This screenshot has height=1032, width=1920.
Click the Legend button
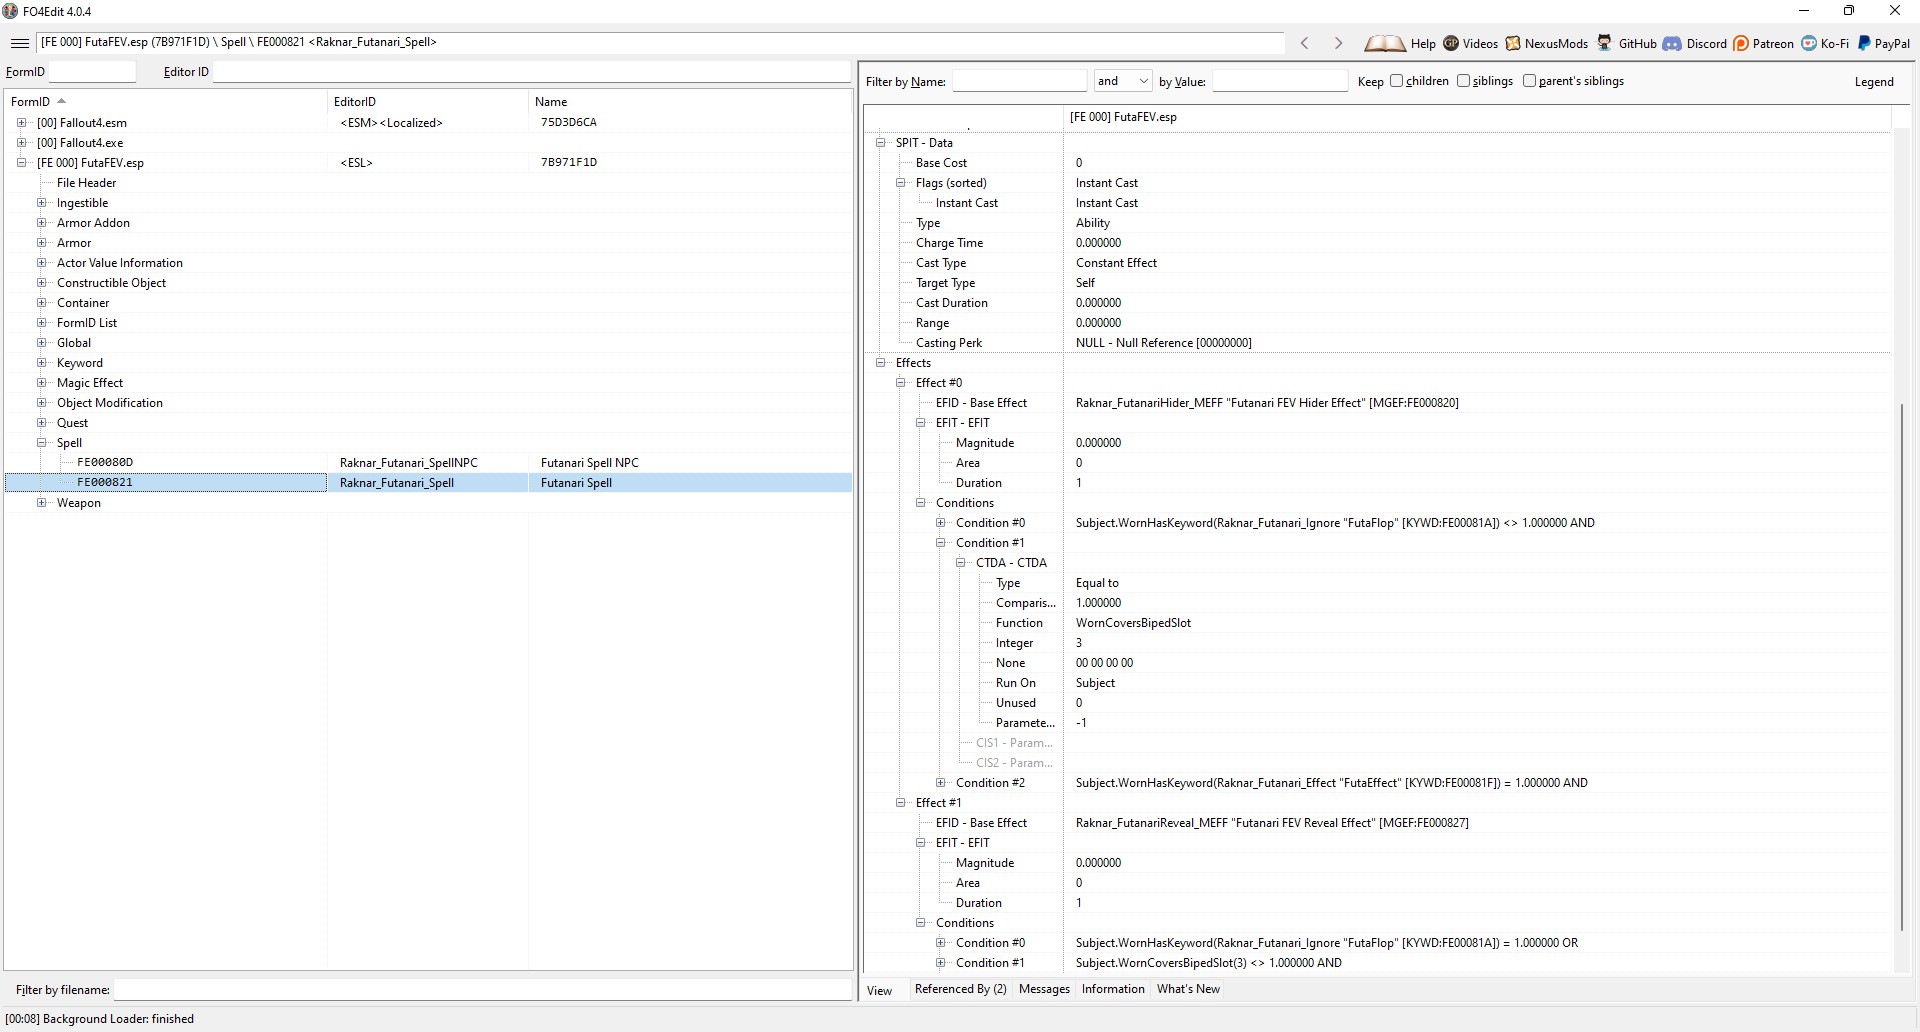1873,82
